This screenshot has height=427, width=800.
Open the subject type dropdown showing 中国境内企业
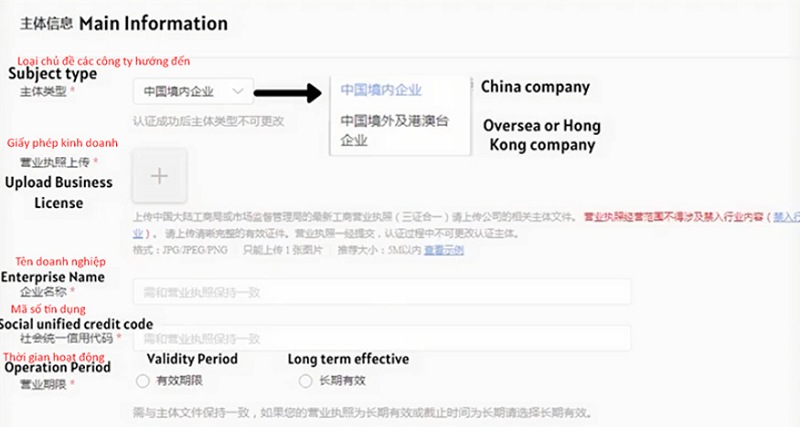point(192,91)
